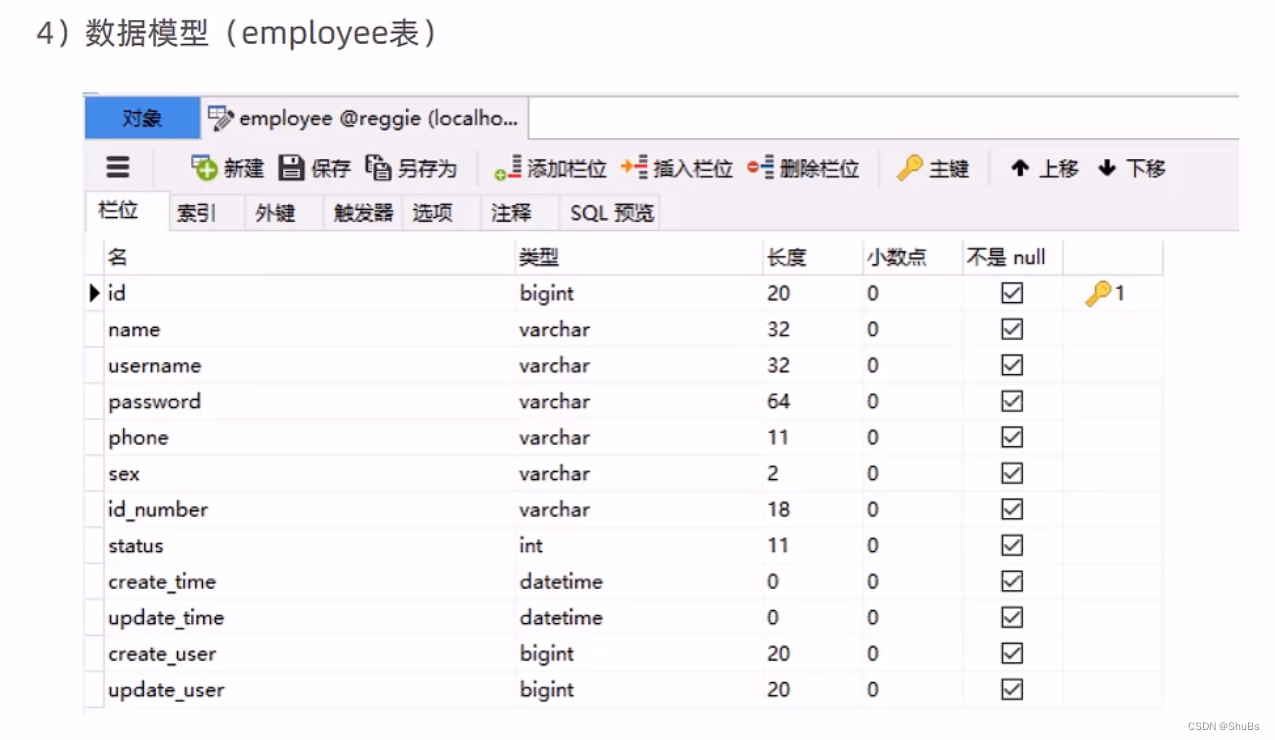This screenshot has height=740, width=1275.
Task: Select the employee @reggie tab
Action: [364, 118]
